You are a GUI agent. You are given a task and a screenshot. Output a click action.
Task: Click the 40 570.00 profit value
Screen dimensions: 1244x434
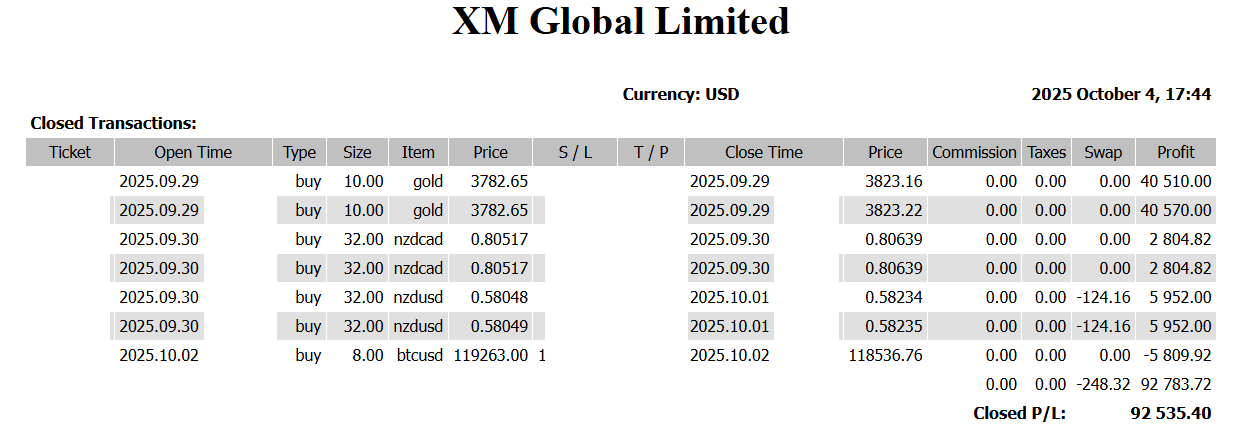(x=1175, y=210)
